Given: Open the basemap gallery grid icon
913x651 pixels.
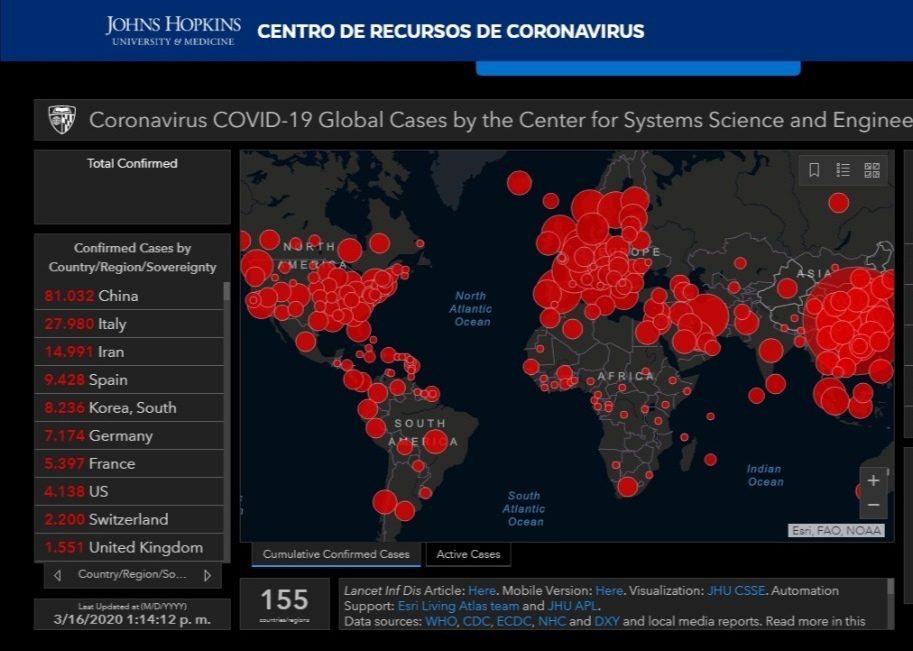Looking at the screenshot, I should coord(872,170).
